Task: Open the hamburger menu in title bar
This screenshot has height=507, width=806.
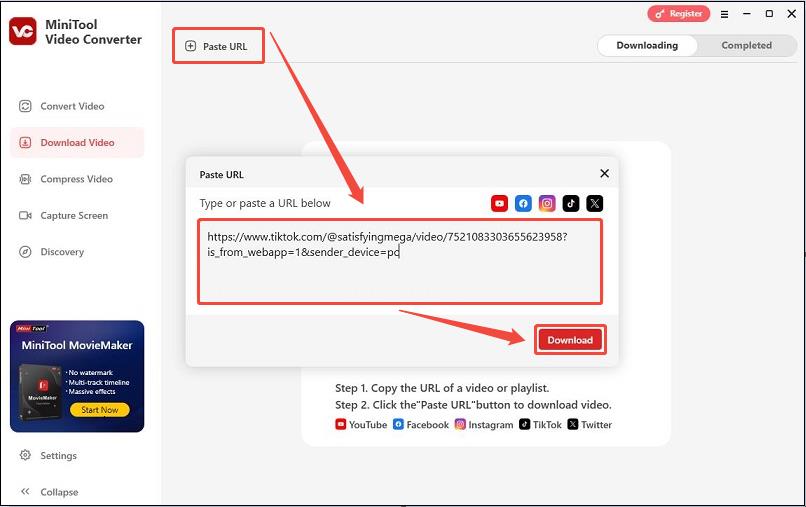Action: point(724,14)
